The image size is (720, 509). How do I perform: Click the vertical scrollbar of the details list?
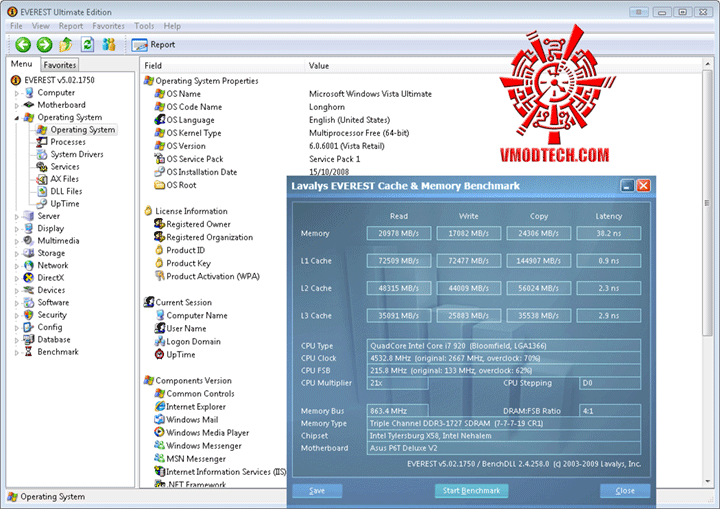coord(707,204)
